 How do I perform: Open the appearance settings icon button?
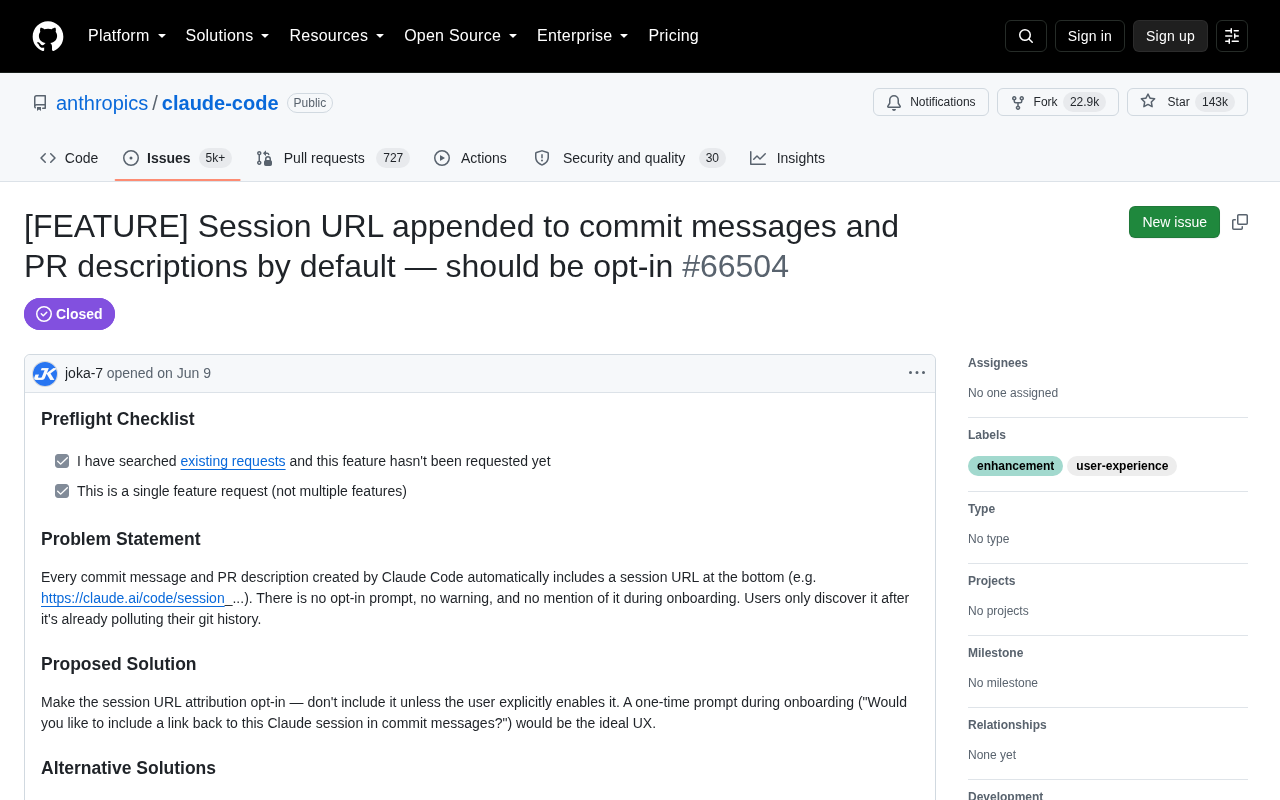[x=1232, y=36]
